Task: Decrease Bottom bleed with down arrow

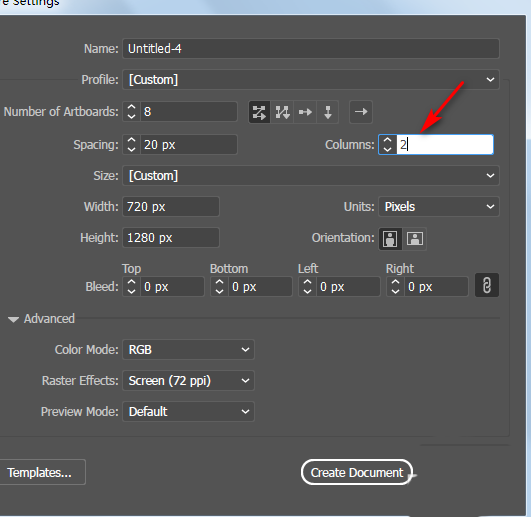Action: tap(219, 292)
